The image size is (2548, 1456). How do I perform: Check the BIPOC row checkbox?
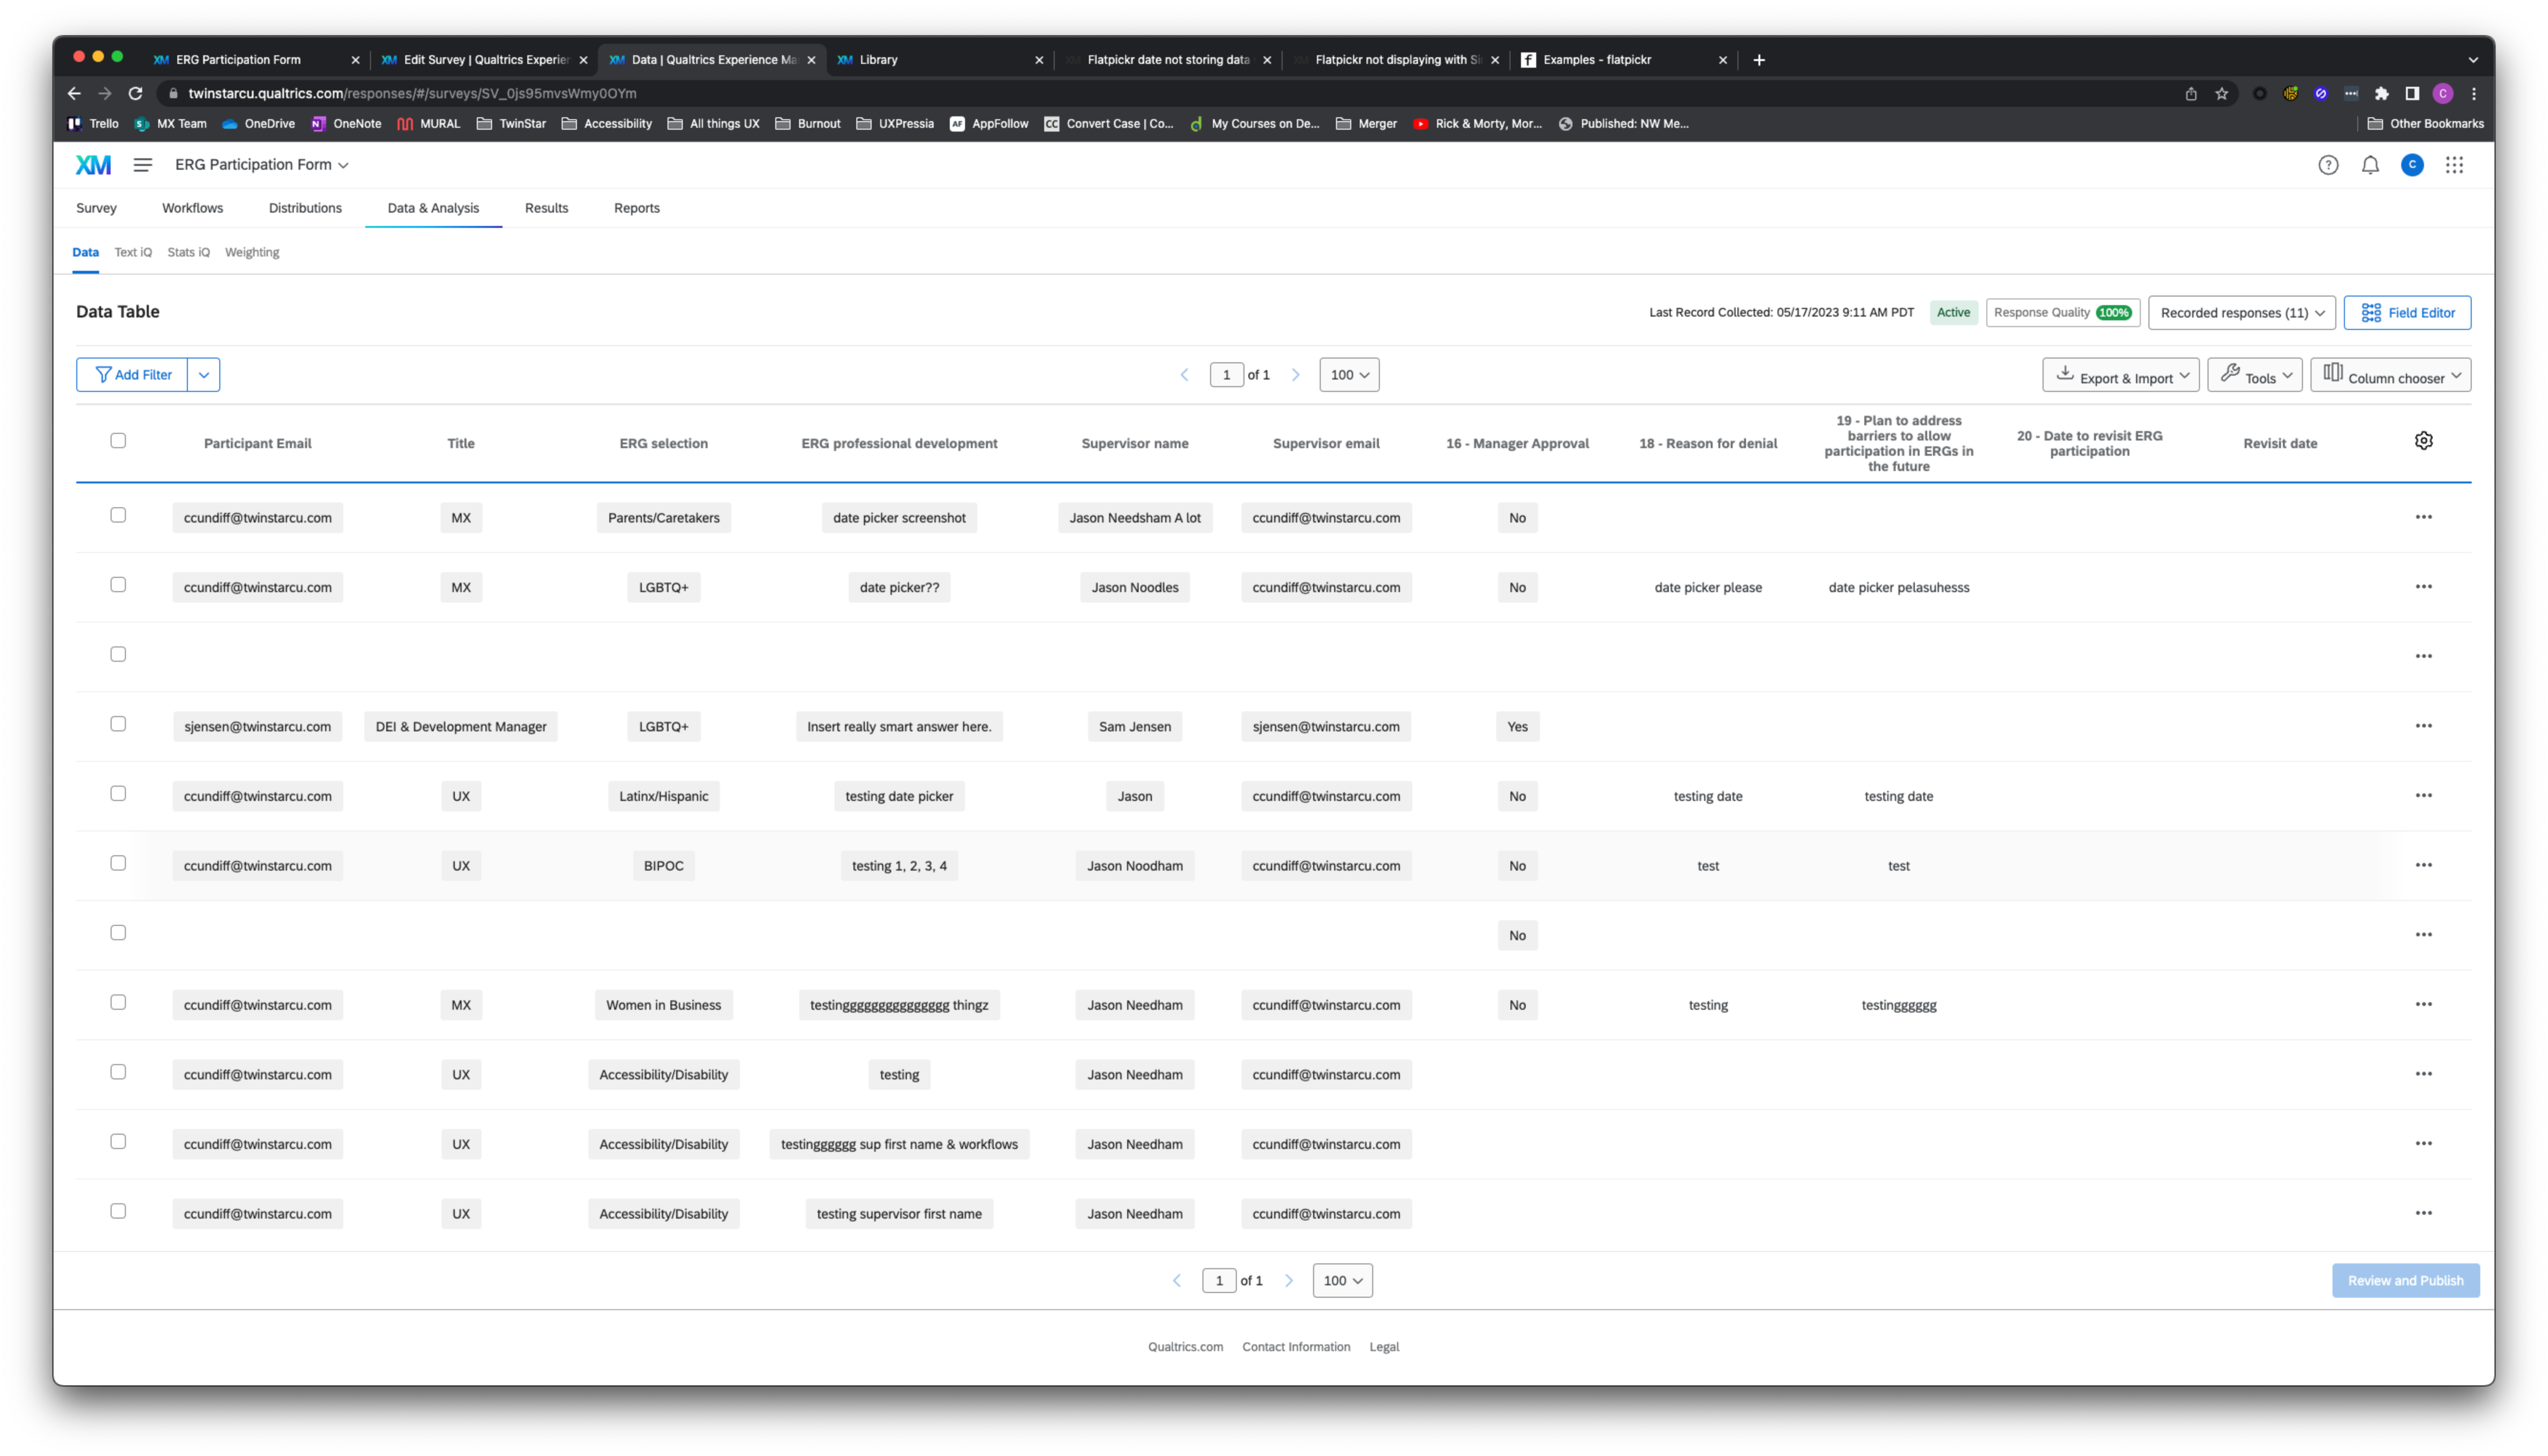tap(118, 863)
